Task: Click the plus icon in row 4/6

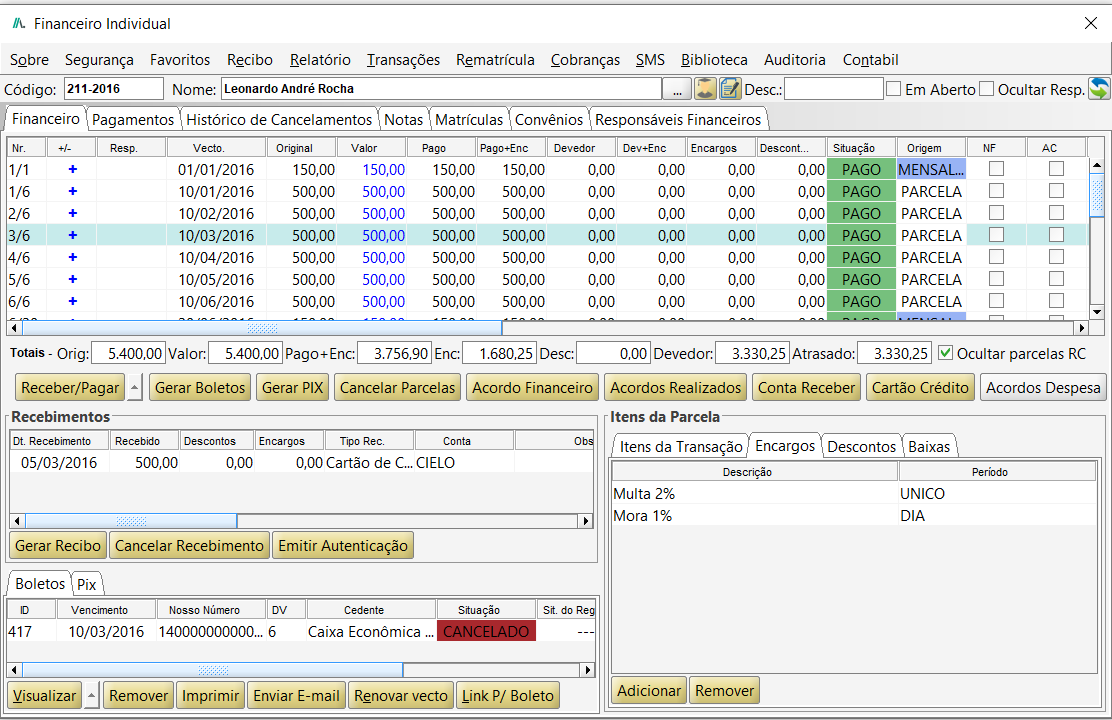Action: click(x=72, y=257)
